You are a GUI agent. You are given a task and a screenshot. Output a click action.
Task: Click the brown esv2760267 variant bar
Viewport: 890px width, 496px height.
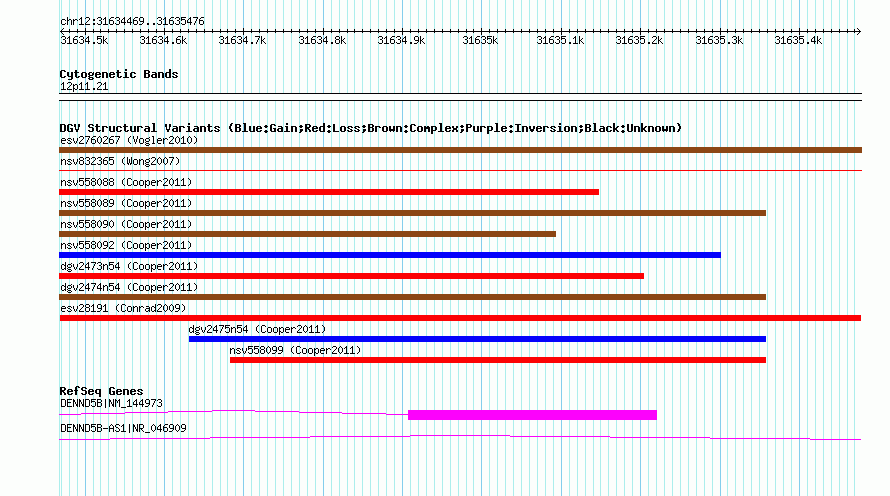tap(460, 150)
